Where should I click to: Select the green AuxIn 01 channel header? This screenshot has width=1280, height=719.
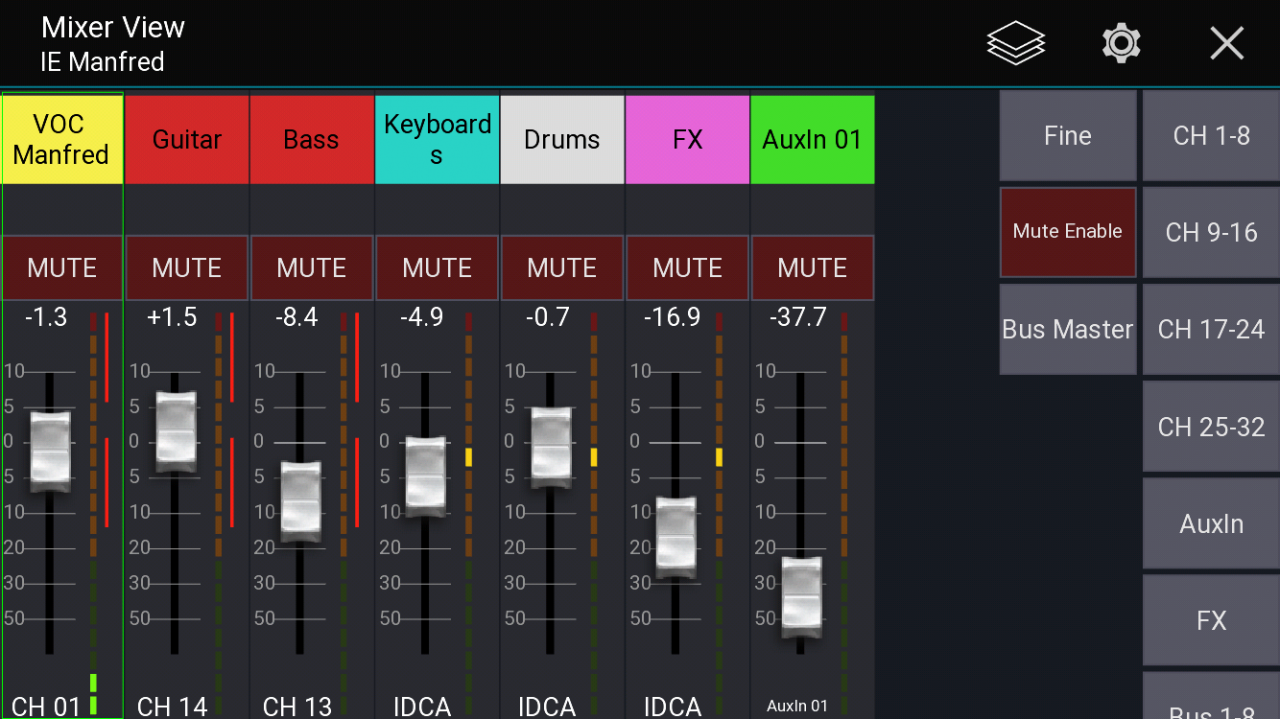pos(812,140)
